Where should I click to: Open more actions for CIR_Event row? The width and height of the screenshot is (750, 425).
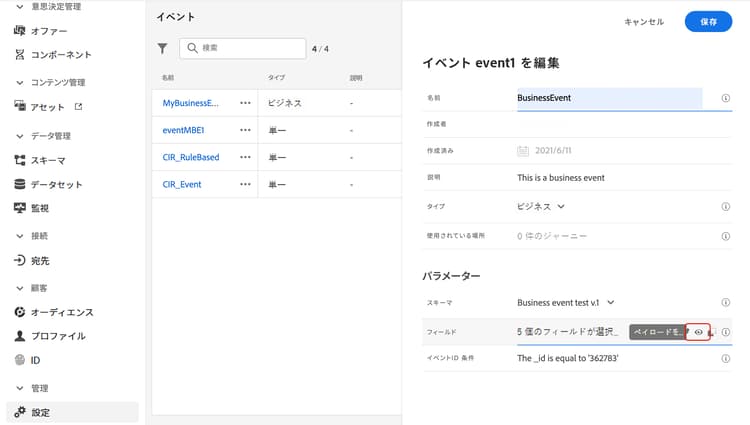coord(245,185)
